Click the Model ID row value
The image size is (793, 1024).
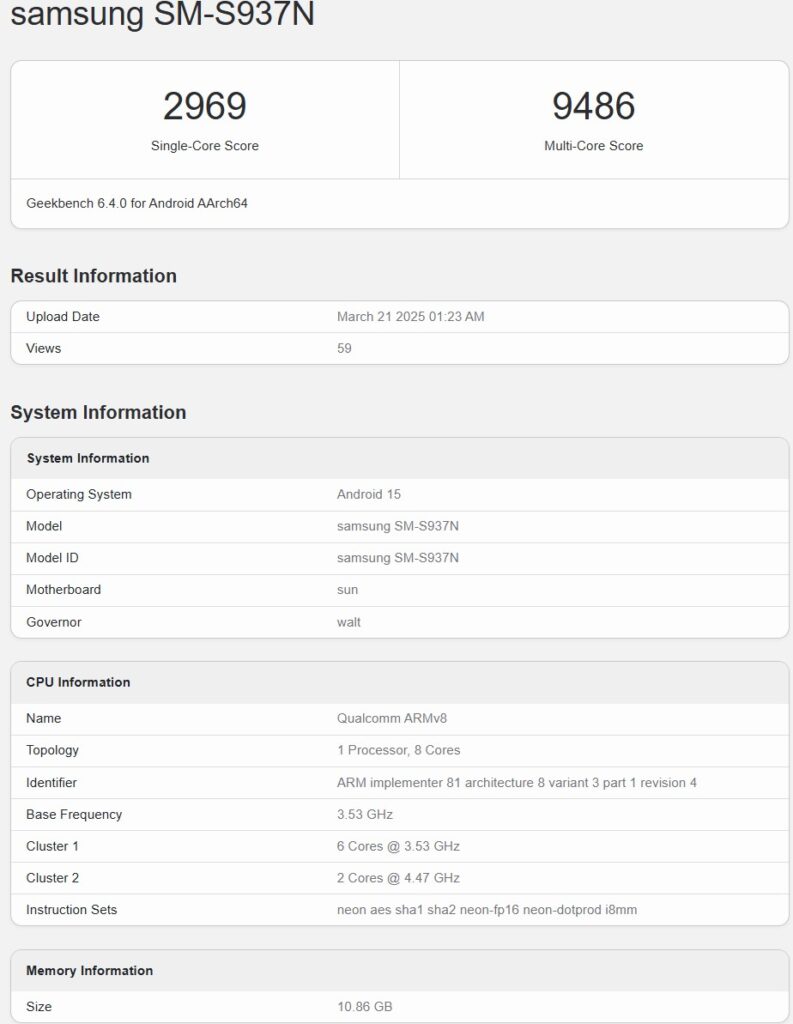397,558
